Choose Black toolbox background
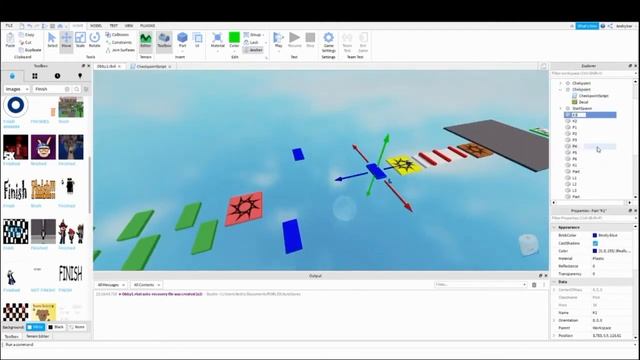Screen dimensions: 640x360 (x=56, y=327)
